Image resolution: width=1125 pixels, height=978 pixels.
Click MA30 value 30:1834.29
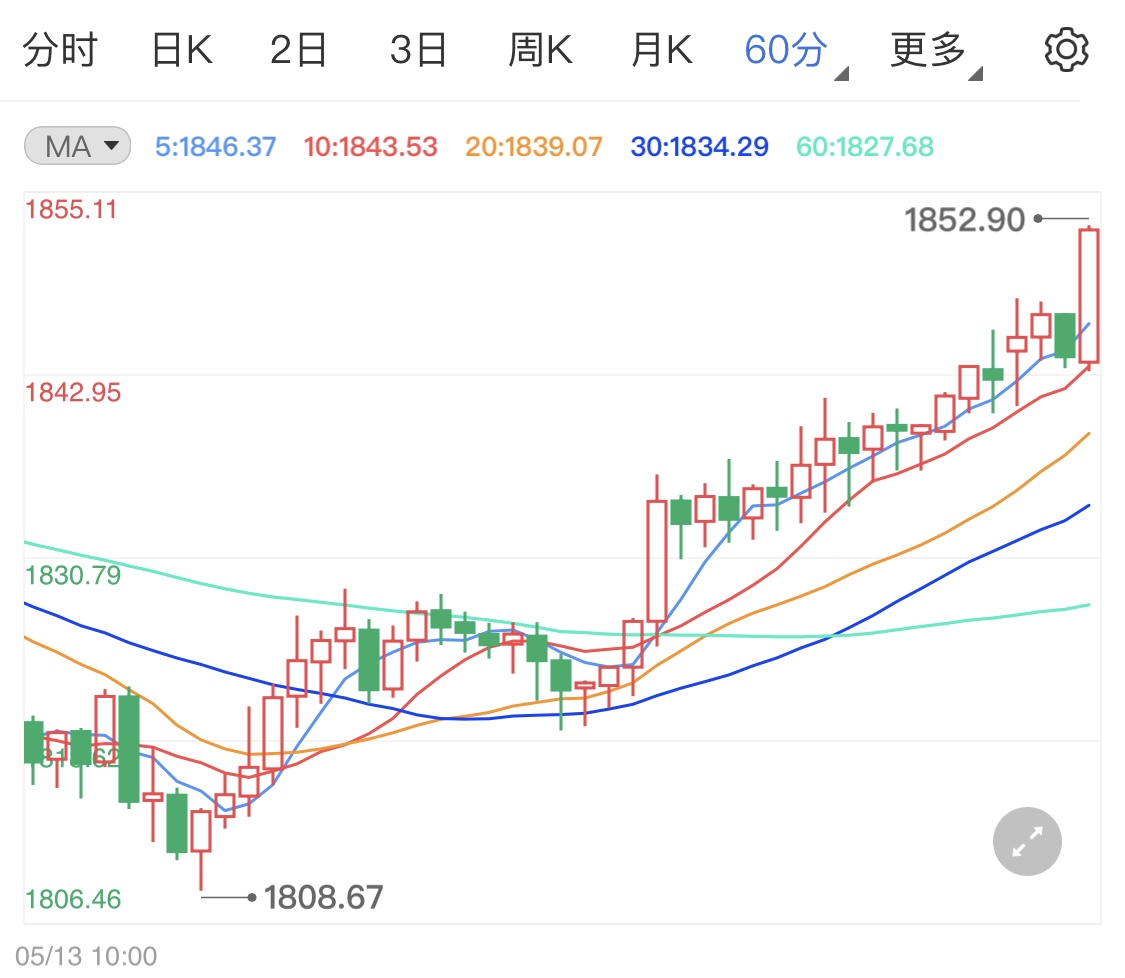tap(700, 146)
